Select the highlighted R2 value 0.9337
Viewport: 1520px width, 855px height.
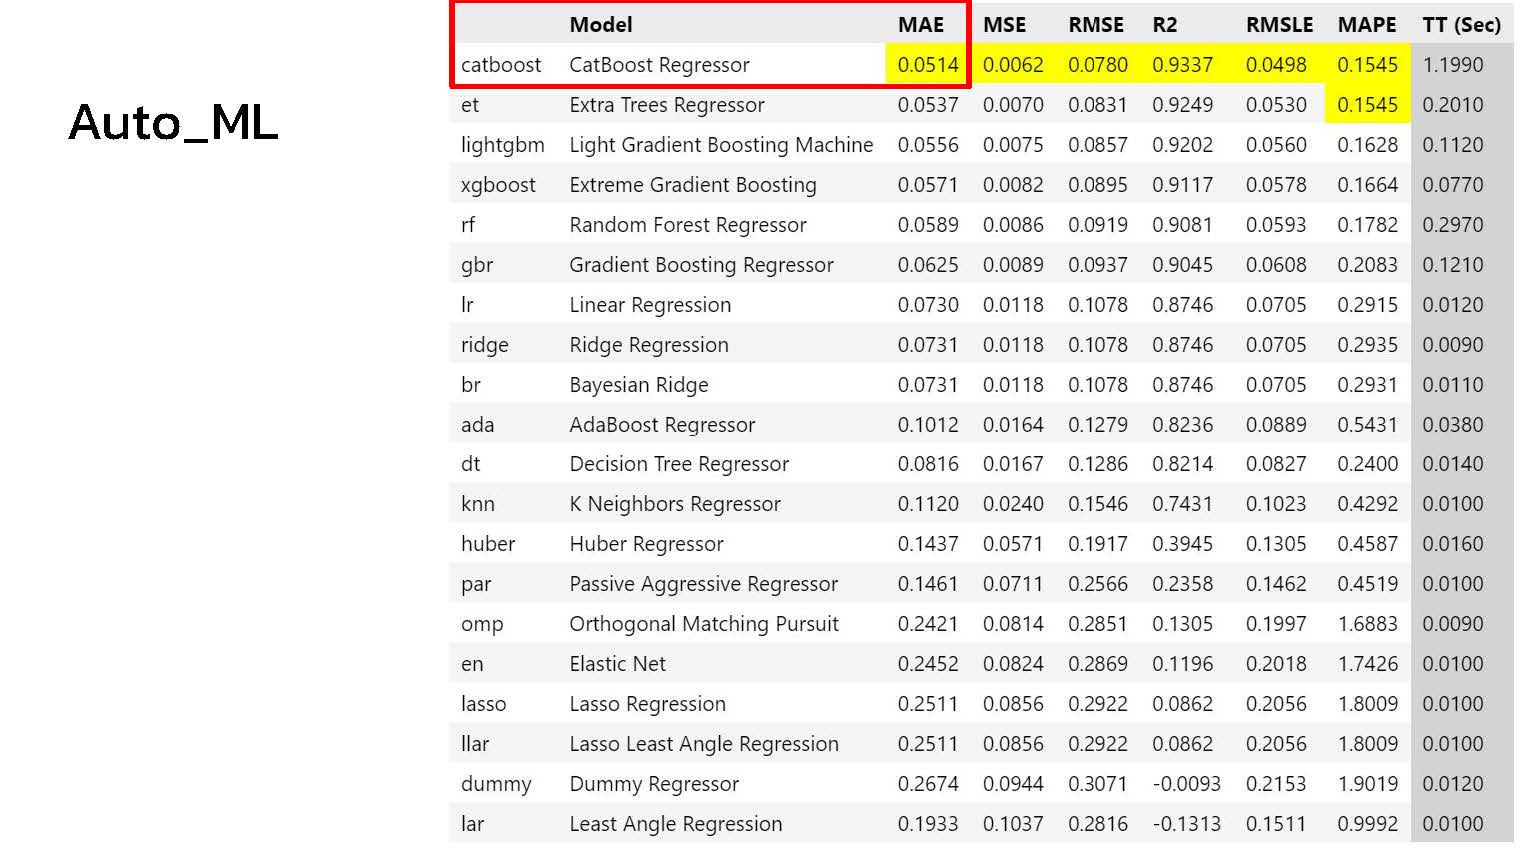click(x=1182, y=65)
